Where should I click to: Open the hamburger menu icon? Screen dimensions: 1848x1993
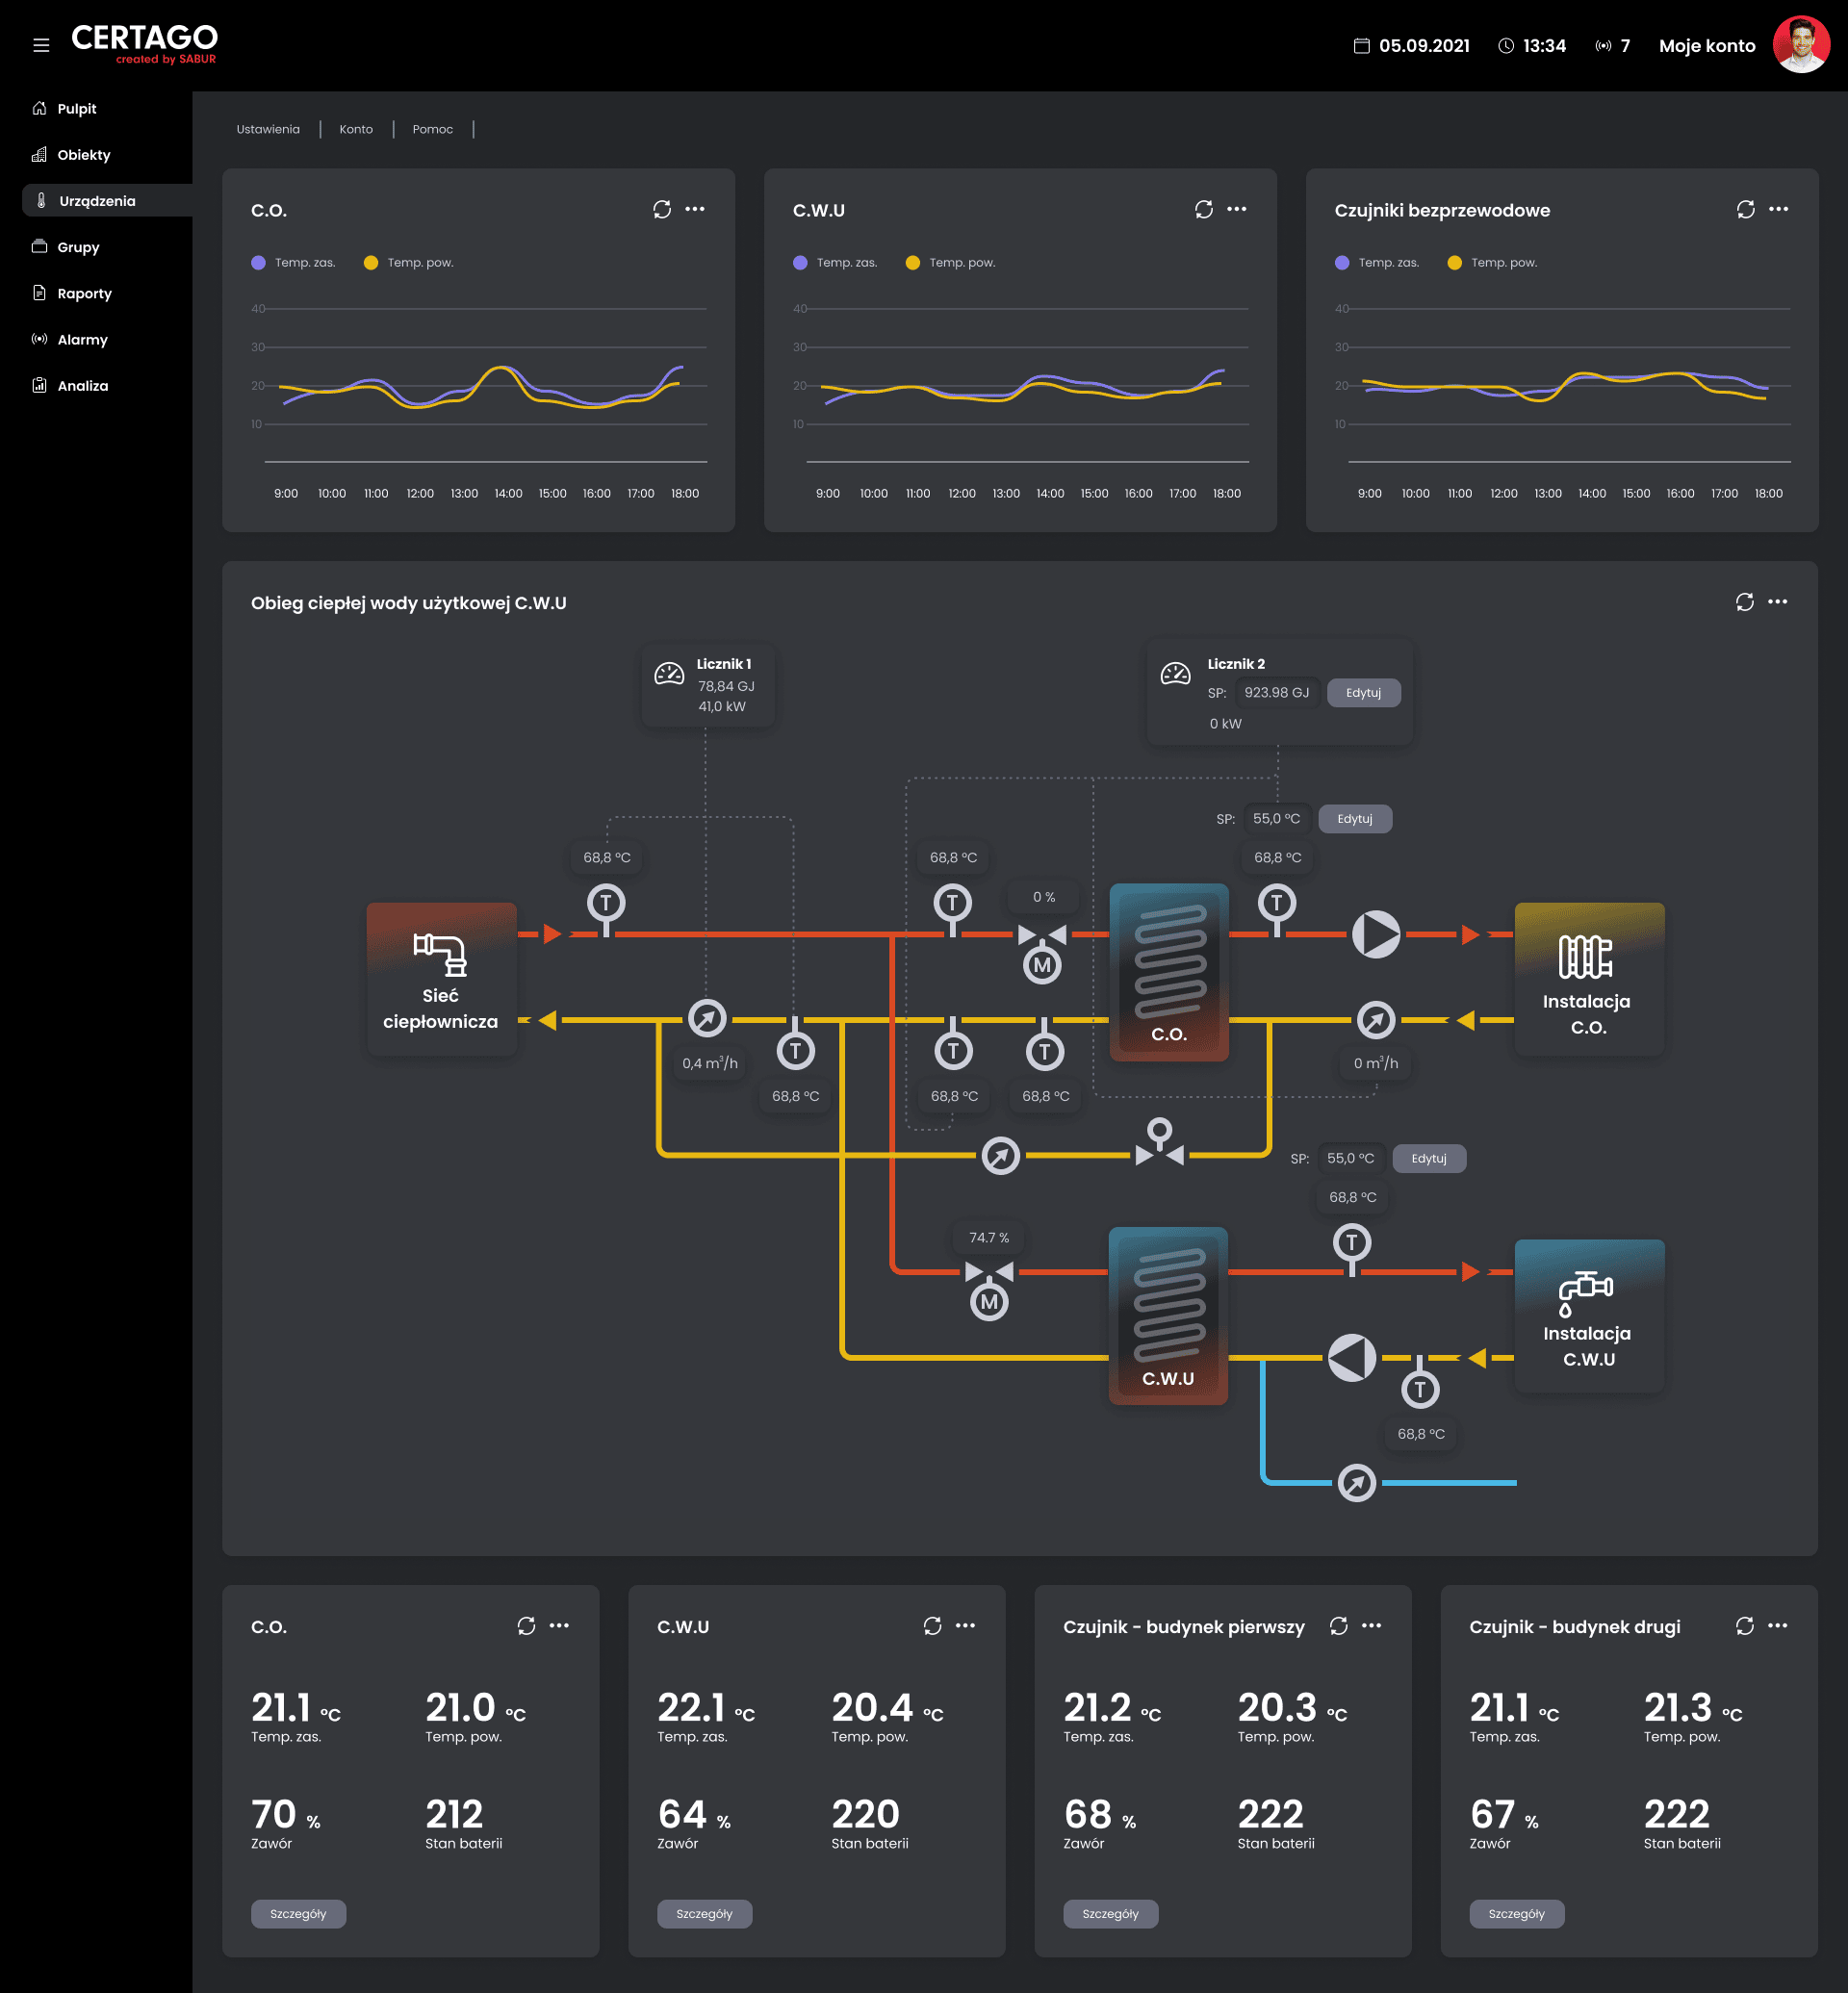[x=41, y=45]
